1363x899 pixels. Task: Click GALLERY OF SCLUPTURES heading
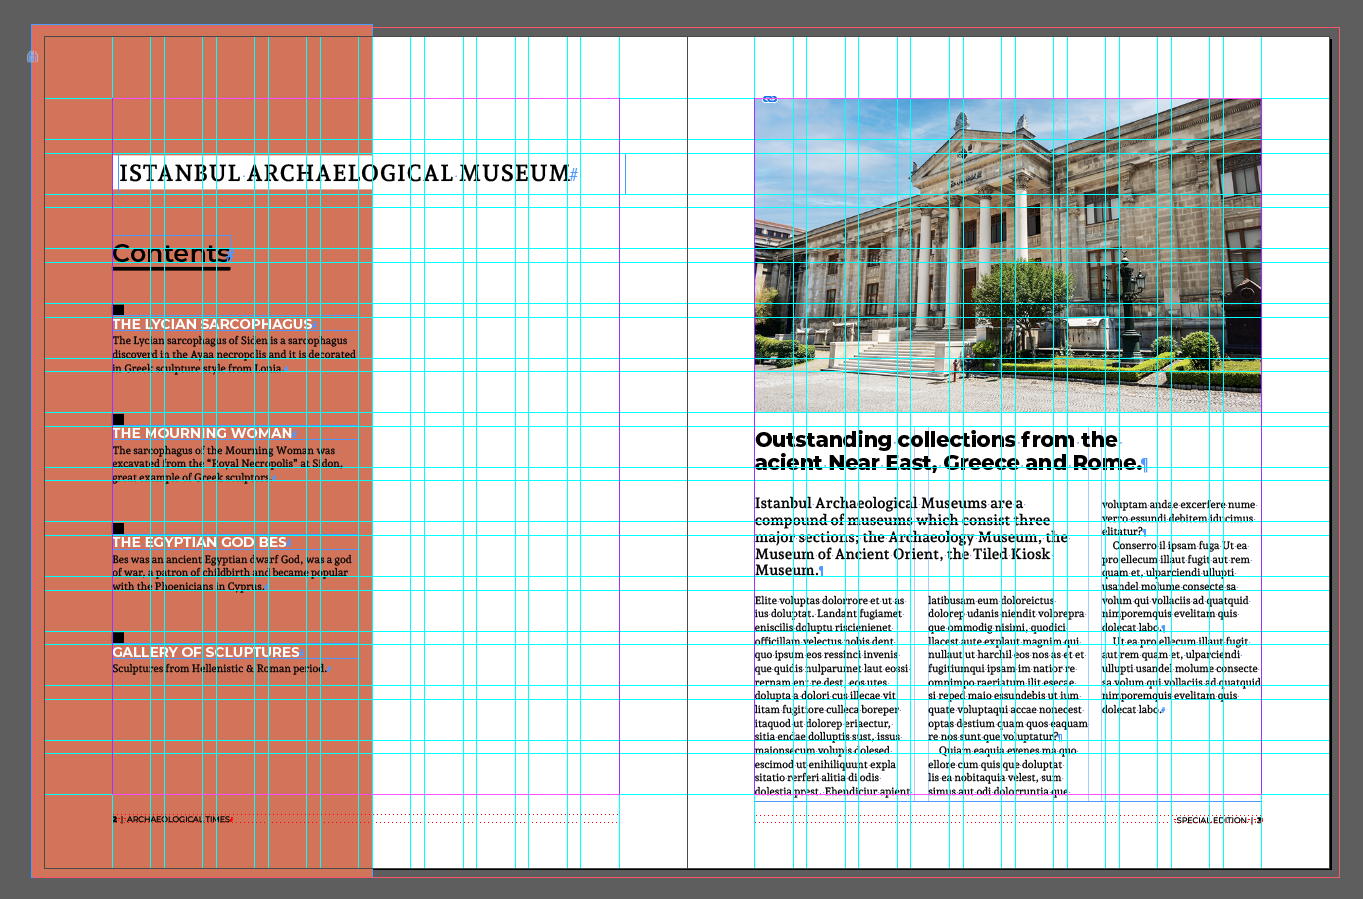(206, 652)
